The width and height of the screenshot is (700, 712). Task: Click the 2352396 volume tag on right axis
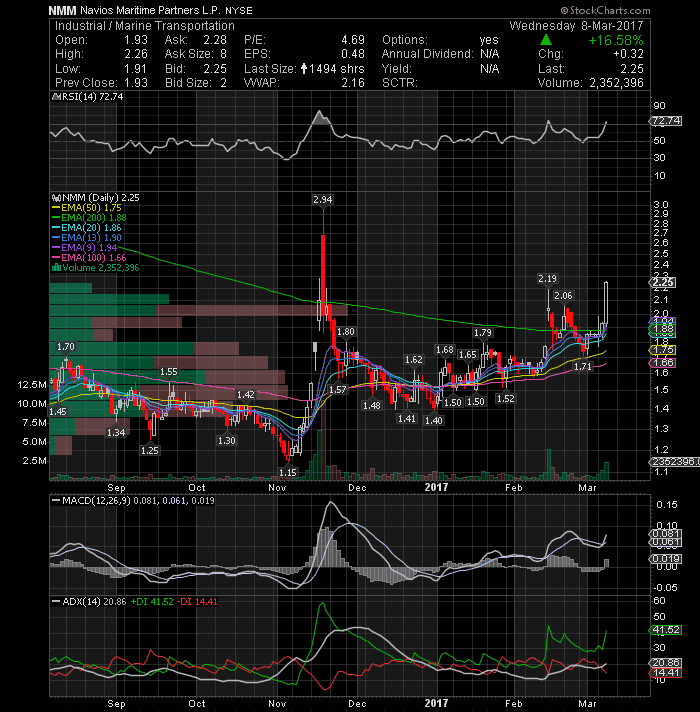point(674,461)
